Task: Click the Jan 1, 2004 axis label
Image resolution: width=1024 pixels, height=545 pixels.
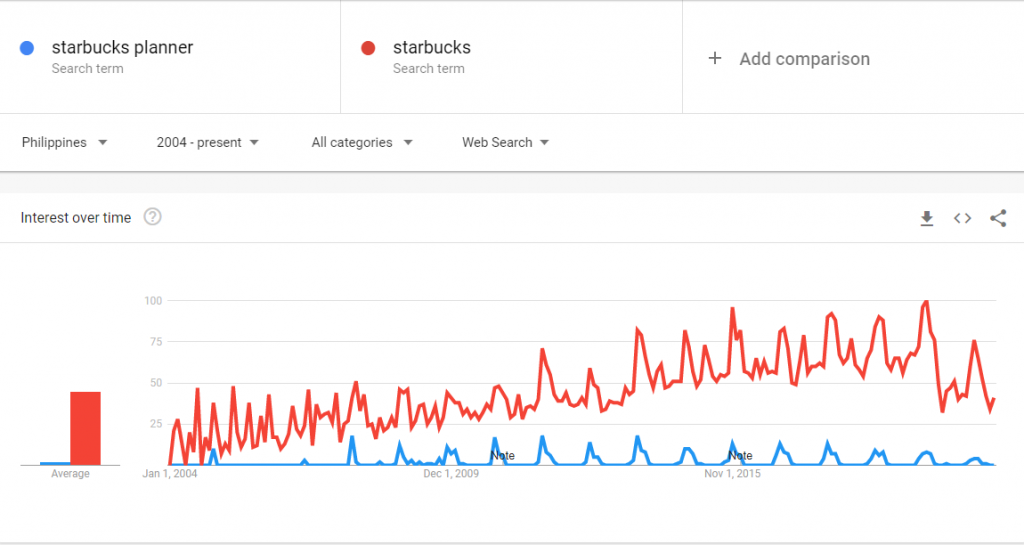Action: pos(170,474)
